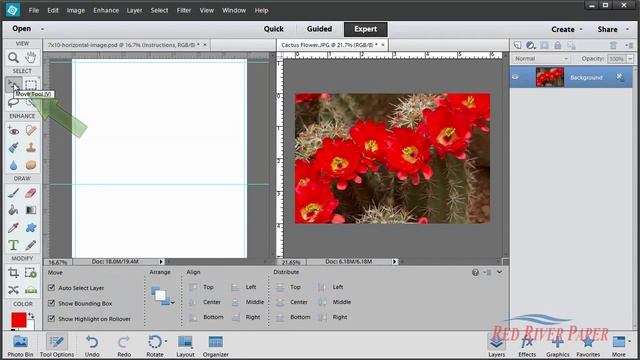Select the Spot Healing Brush tool
The image size is (640, 360).
31,131
